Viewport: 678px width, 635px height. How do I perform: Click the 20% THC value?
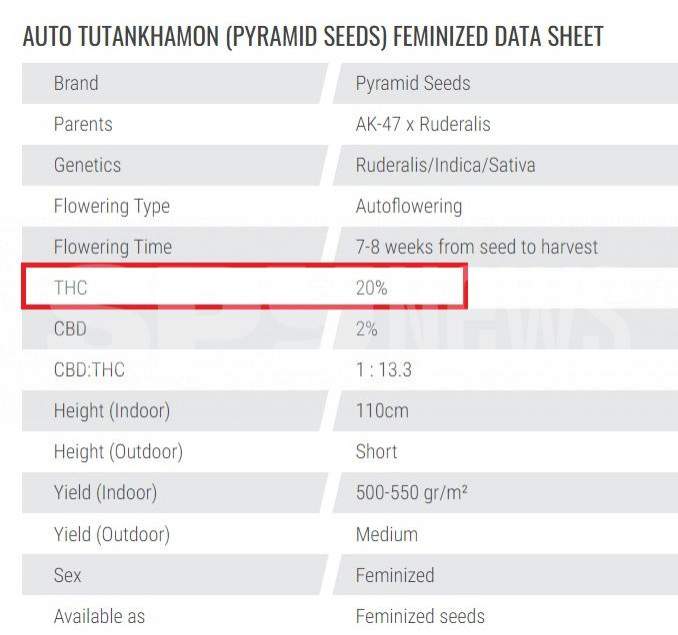tap(371, 288)
